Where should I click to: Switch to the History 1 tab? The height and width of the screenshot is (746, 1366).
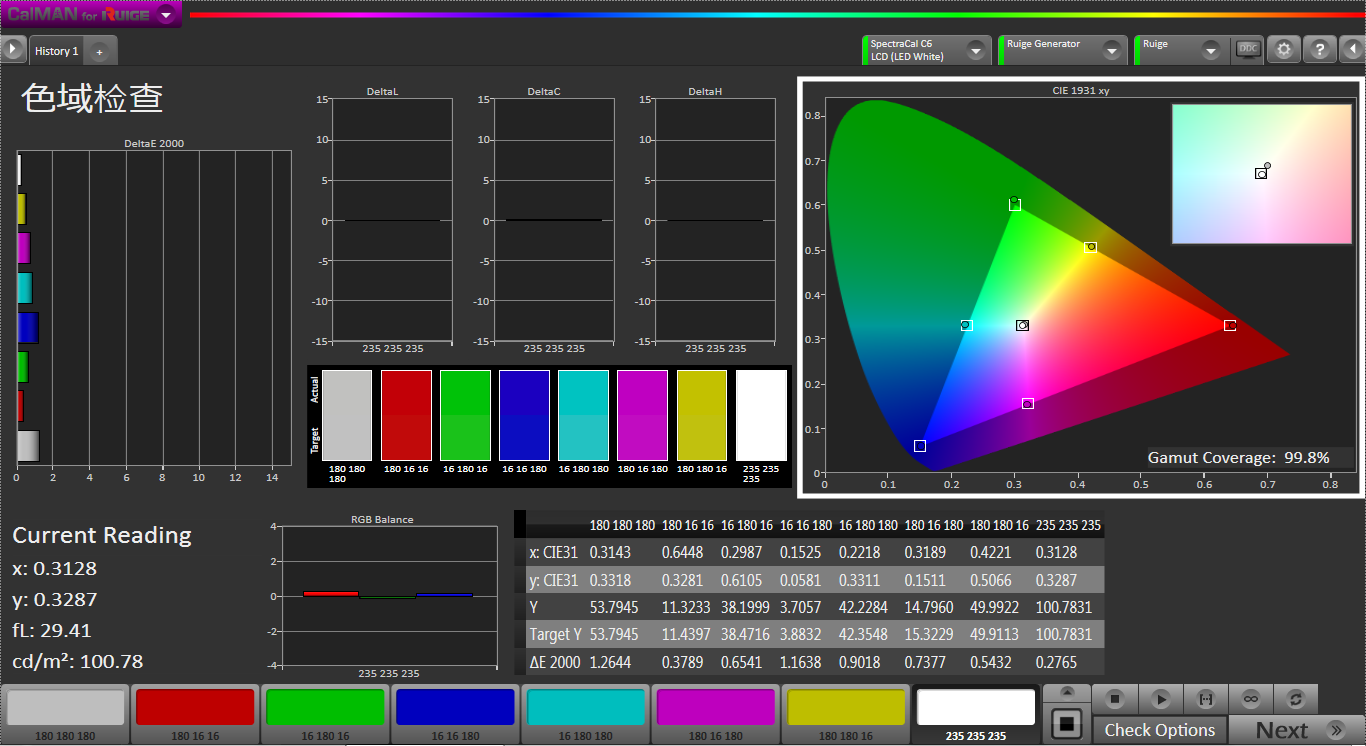click(x=57, y=51)
